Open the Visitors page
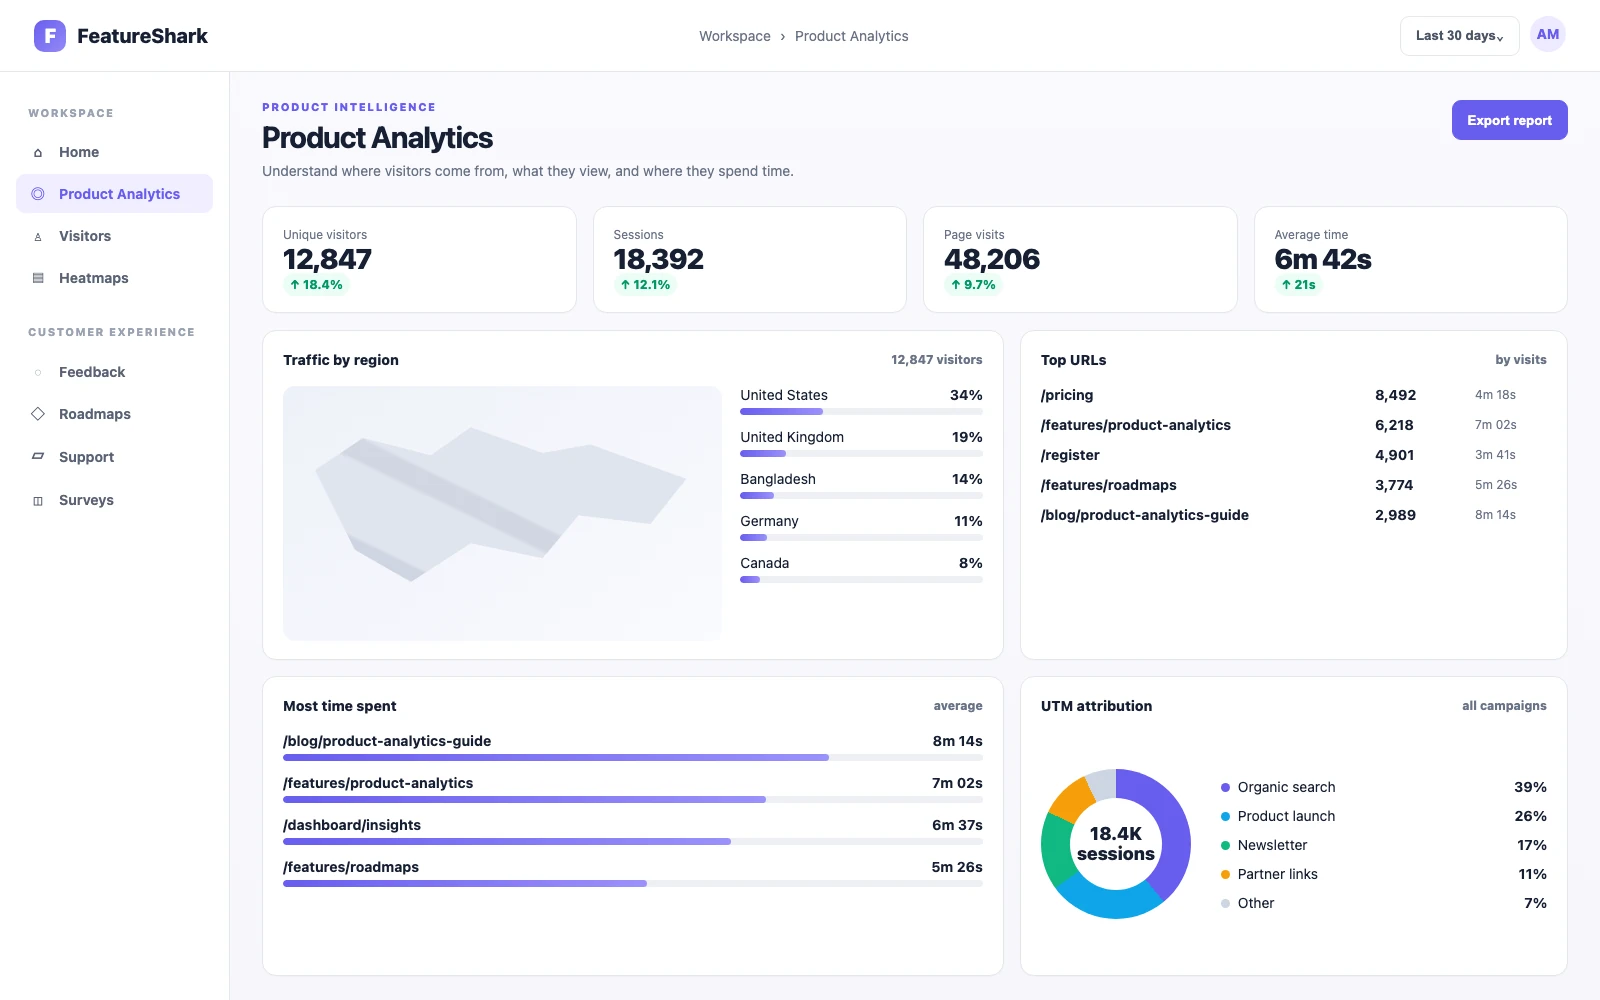Screen dimensions: 1600x1000 coord(114,236)
